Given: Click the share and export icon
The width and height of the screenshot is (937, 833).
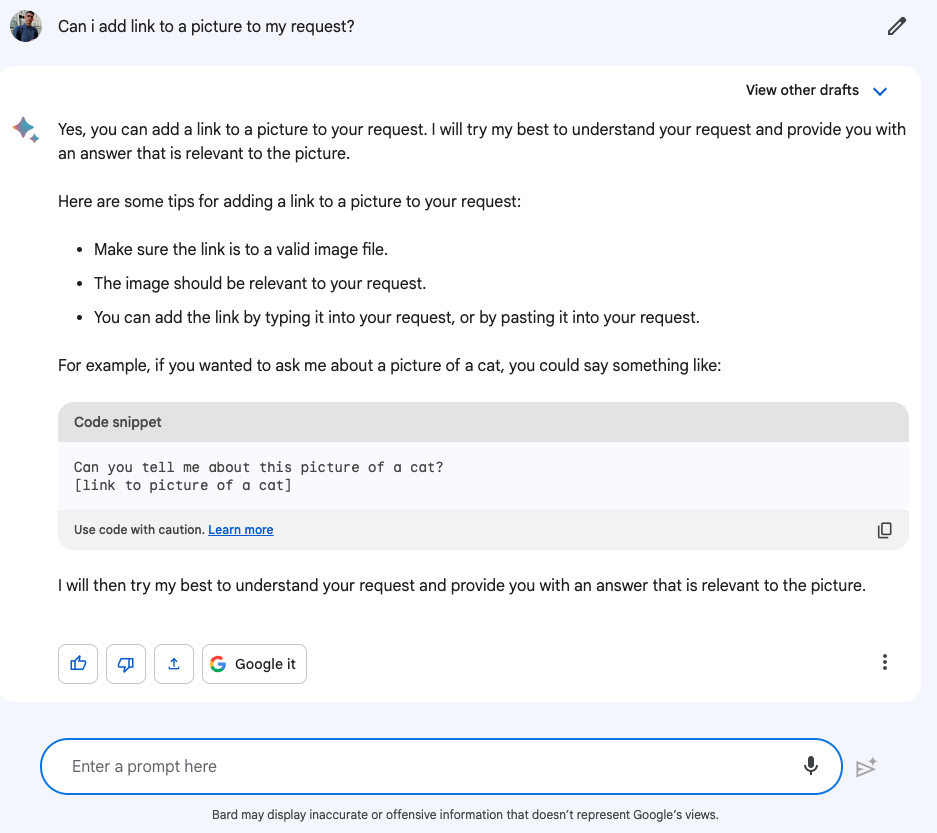Looking at the screenshot, I should click(x=174, y=664).
